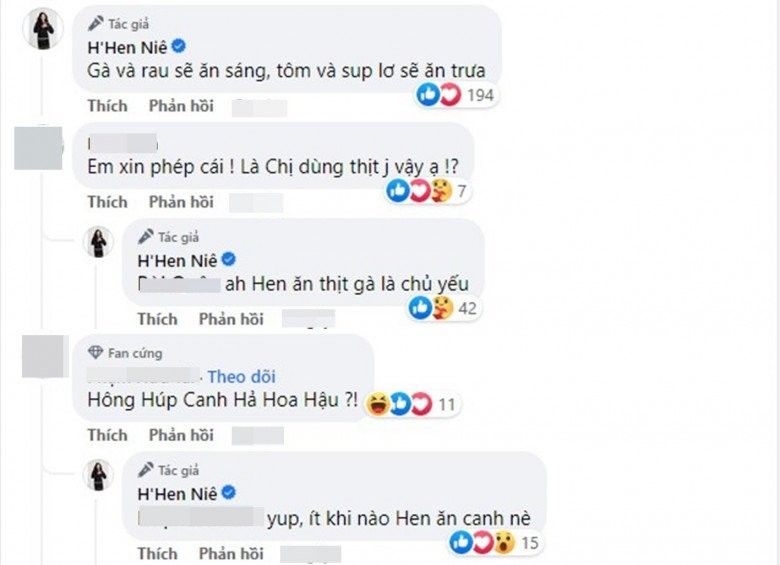780x565 pixels.
Task: Click the diamond "Fan cứng" badge icon
Action: coord(95,353)
